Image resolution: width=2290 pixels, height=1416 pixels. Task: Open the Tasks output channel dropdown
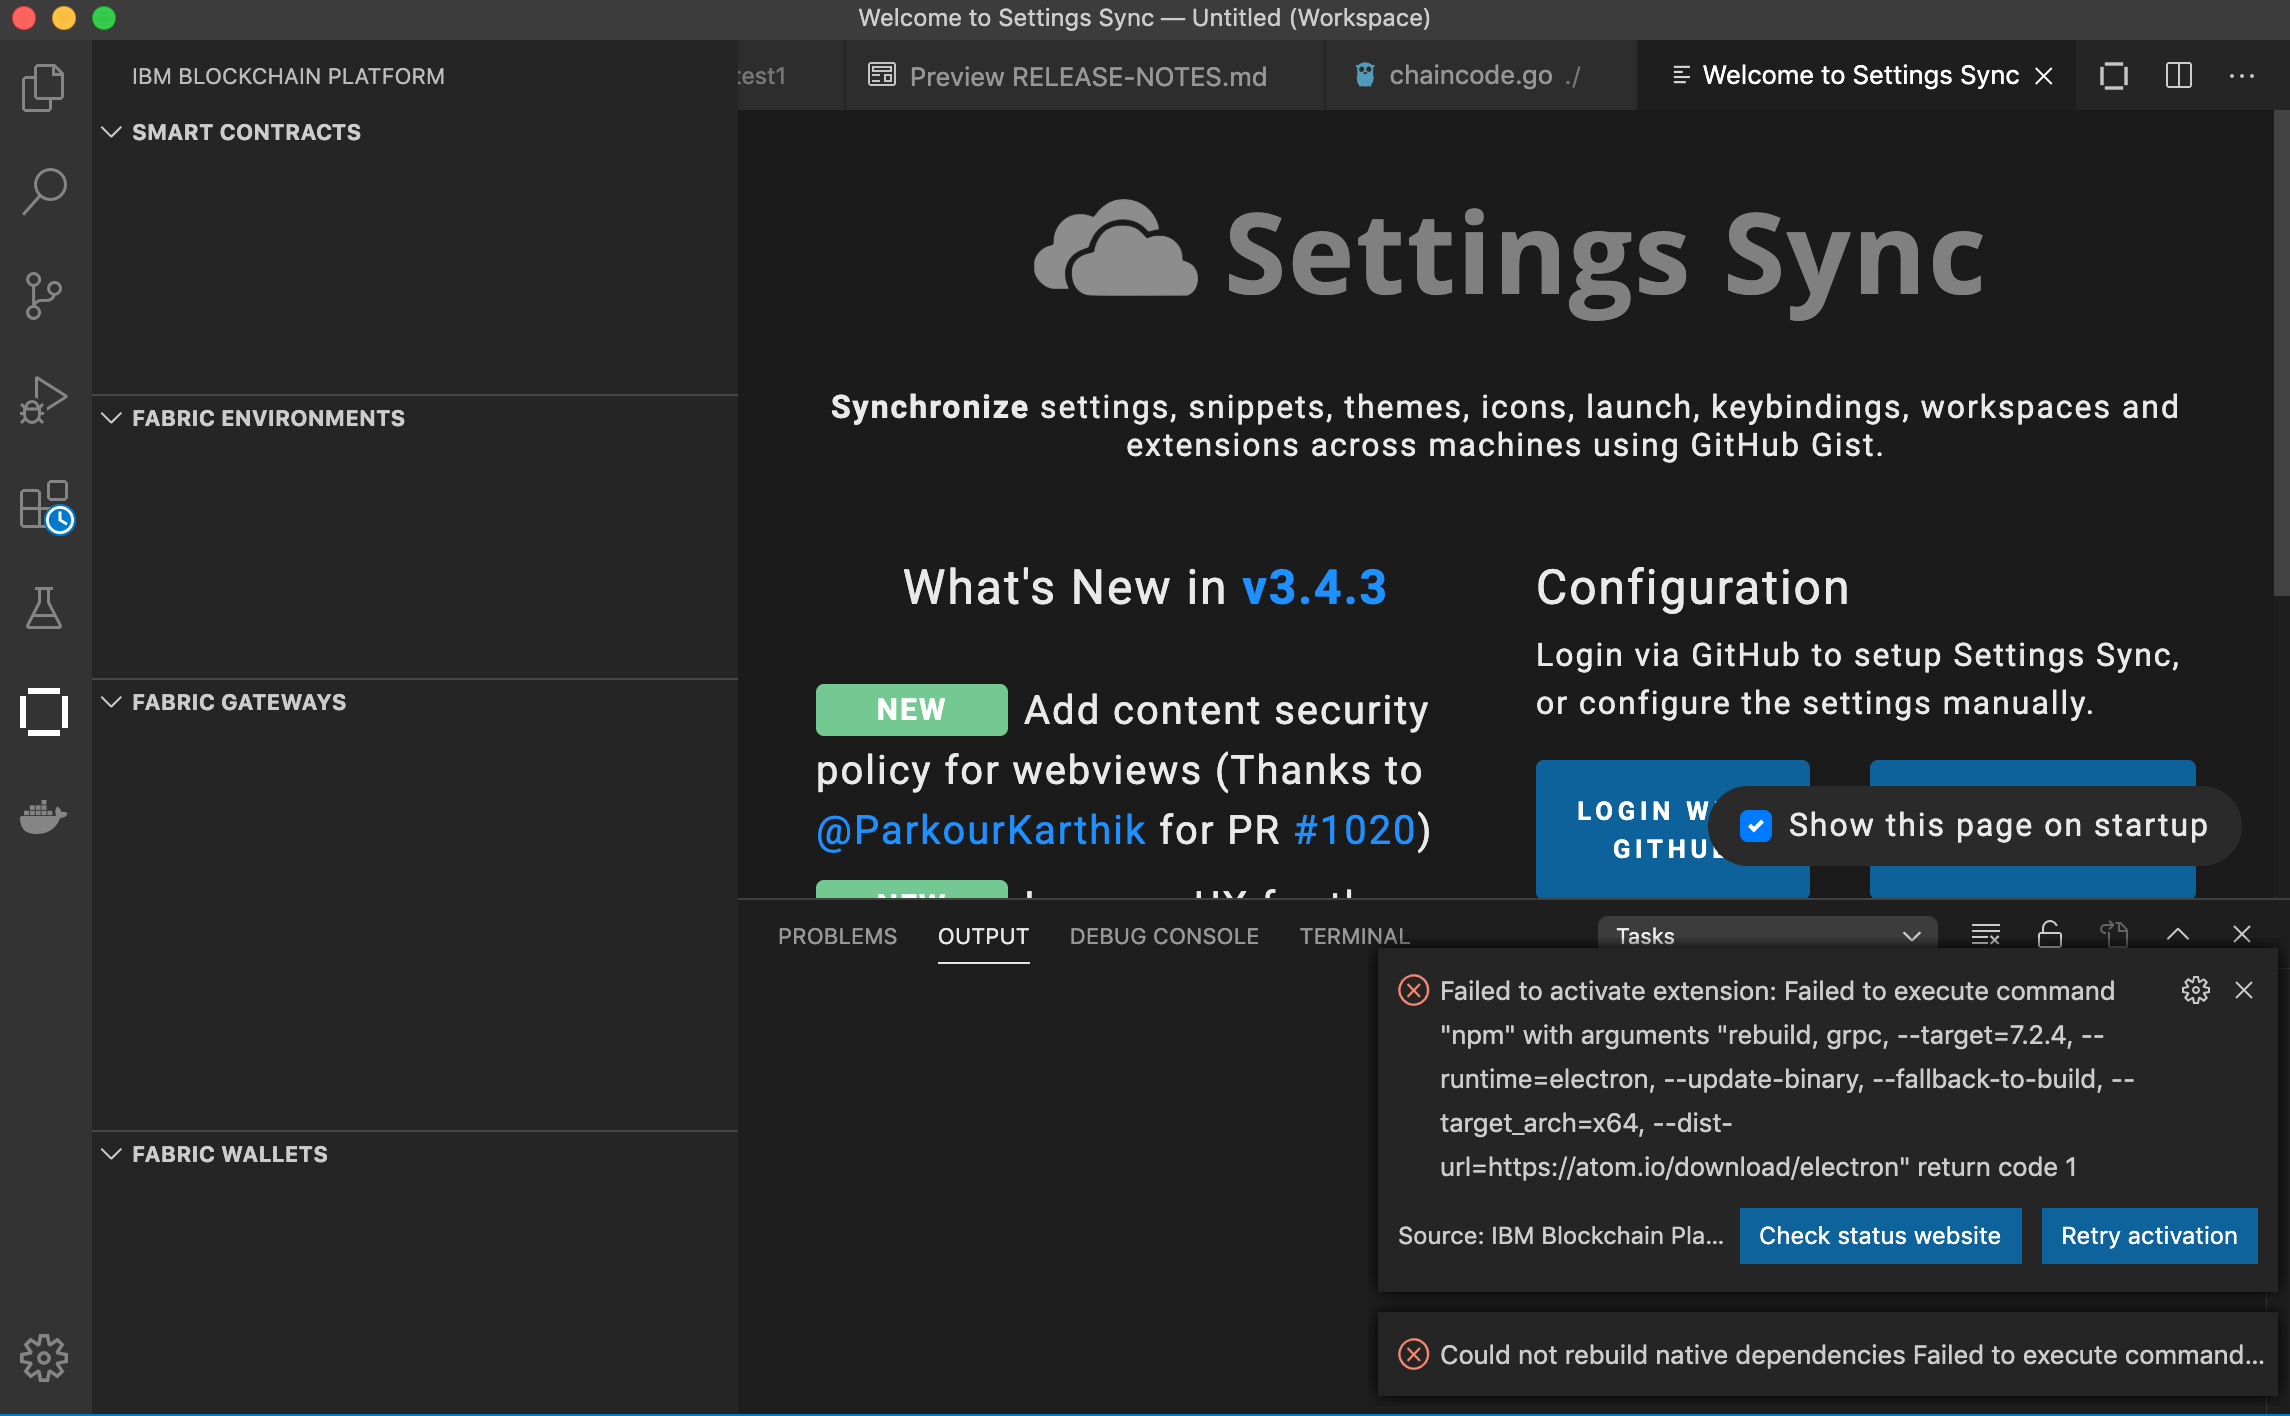tap(1766, 936)
